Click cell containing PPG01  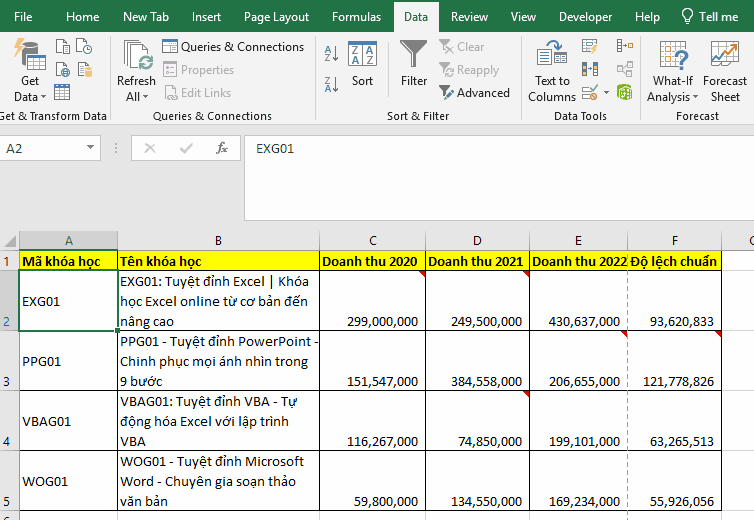[x=68, y=361]
